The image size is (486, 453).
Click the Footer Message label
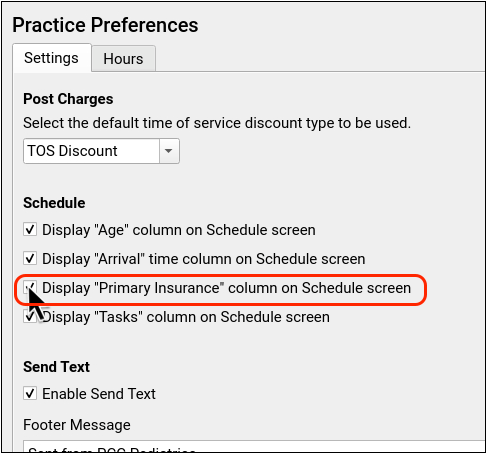[77, 425]
